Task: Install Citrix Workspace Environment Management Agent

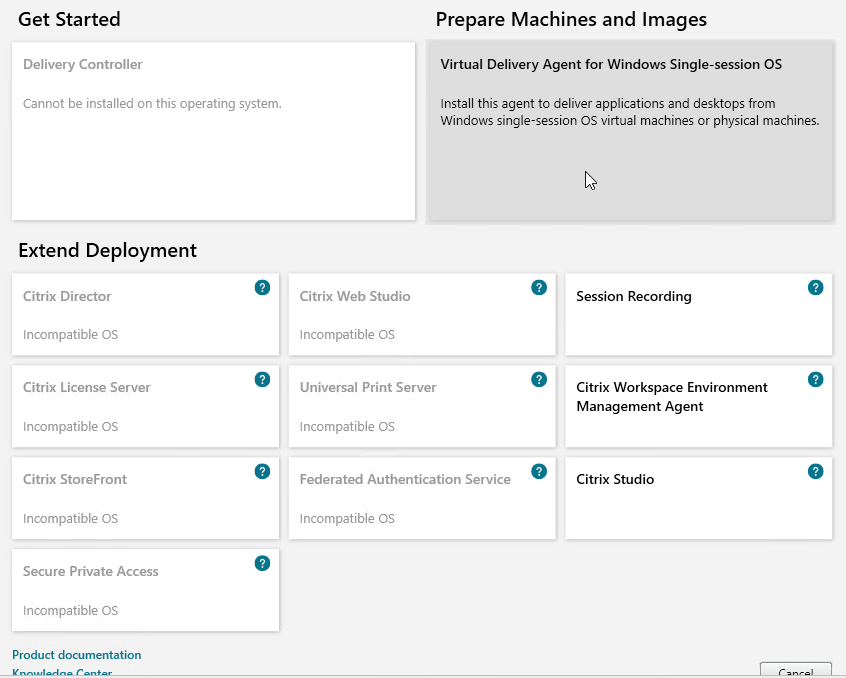Action: point(699,406)
